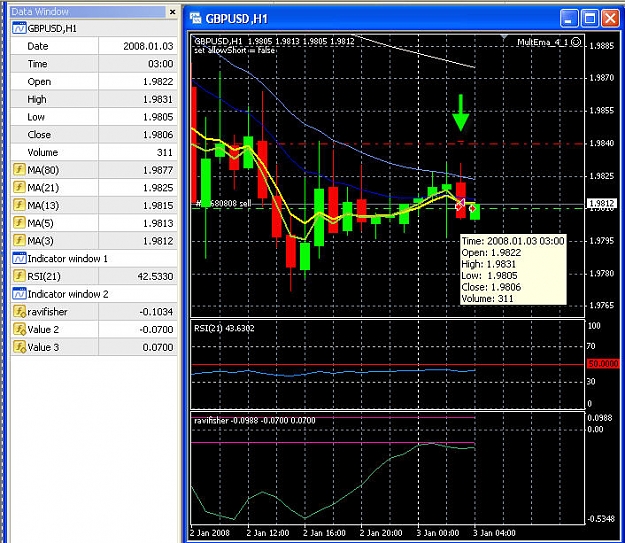
Task: Click the current price label 1.9812 on price axis
Action: [602, 203]
